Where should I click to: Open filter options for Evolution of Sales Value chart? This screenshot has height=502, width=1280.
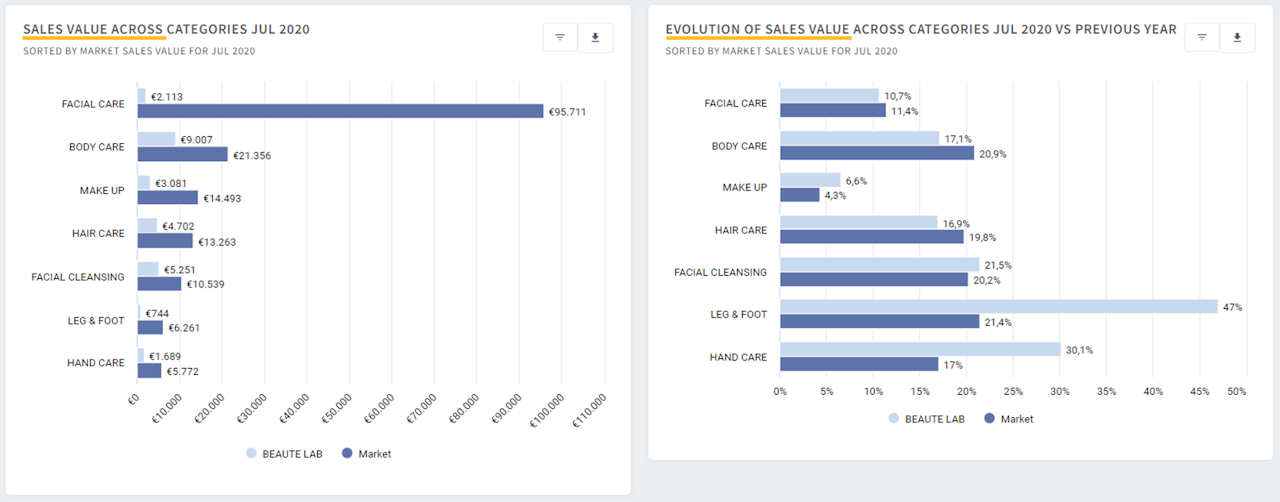1202,38
